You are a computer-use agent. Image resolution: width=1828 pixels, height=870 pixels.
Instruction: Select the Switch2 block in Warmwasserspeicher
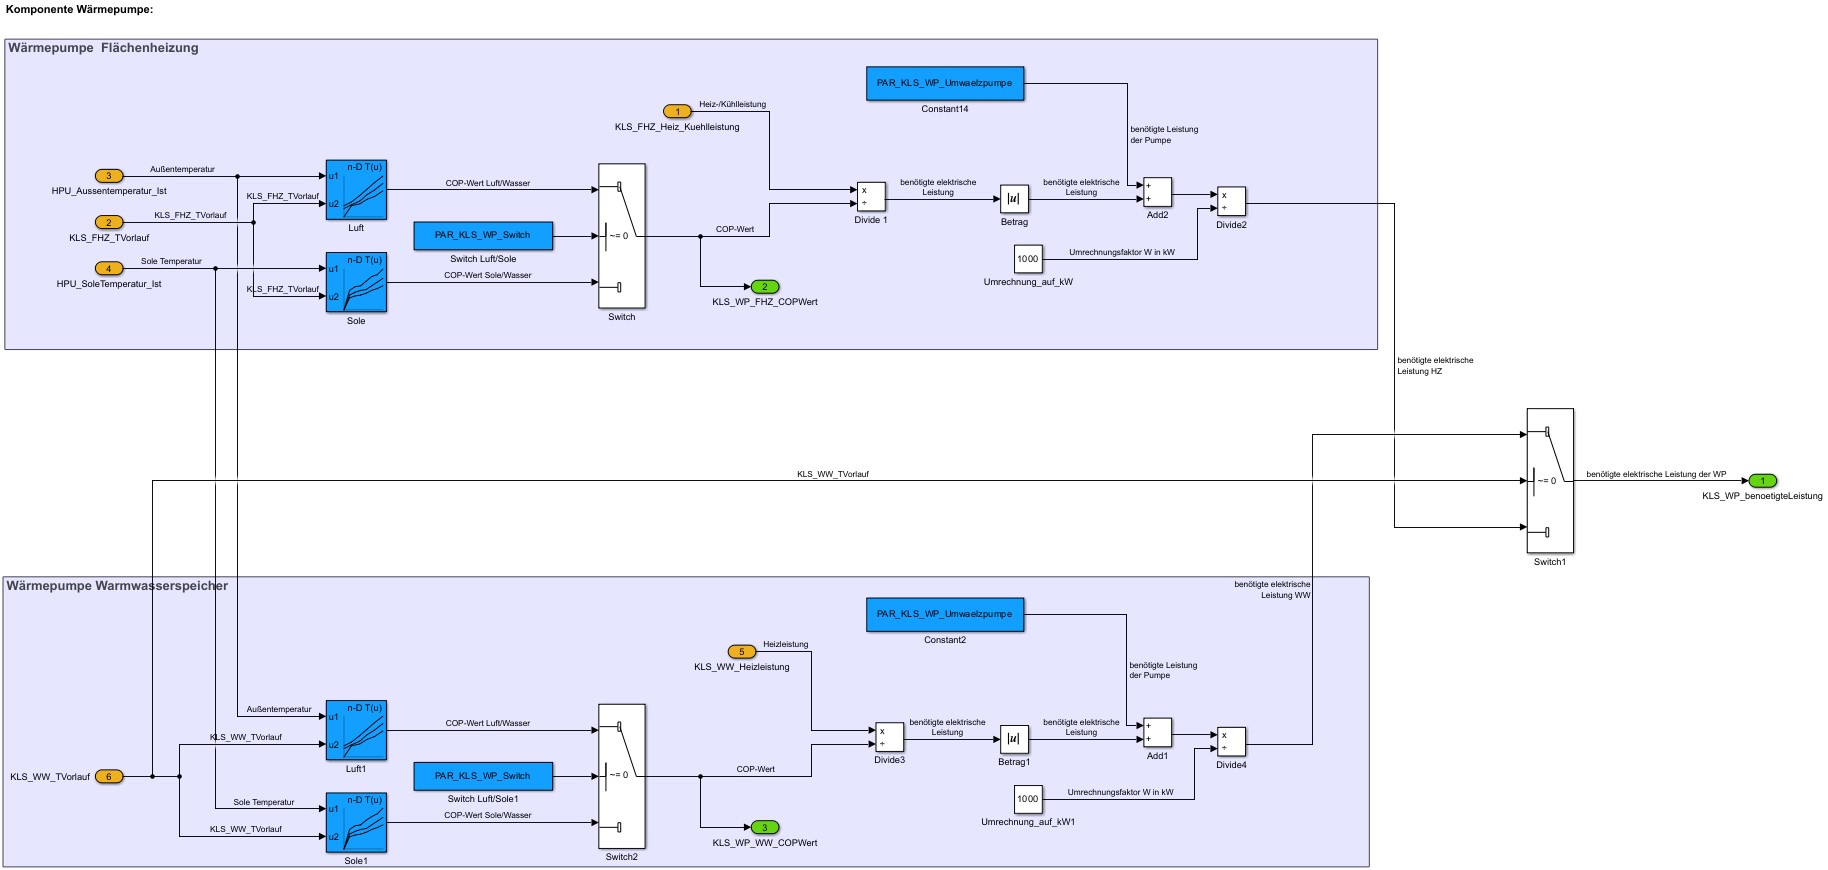622,776
